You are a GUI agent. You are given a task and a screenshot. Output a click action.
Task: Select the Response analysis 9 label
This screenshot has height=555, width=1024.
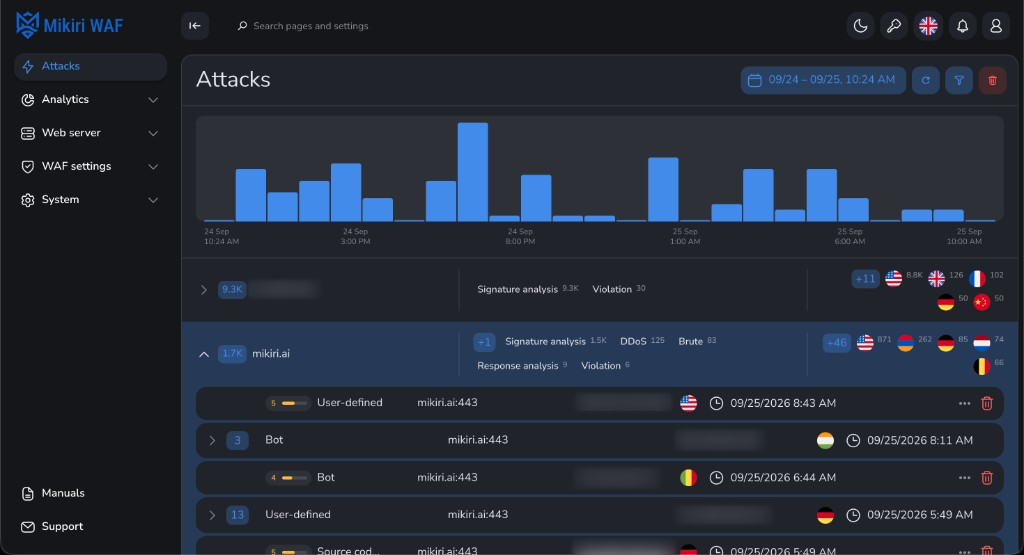[x=522, y=366]
